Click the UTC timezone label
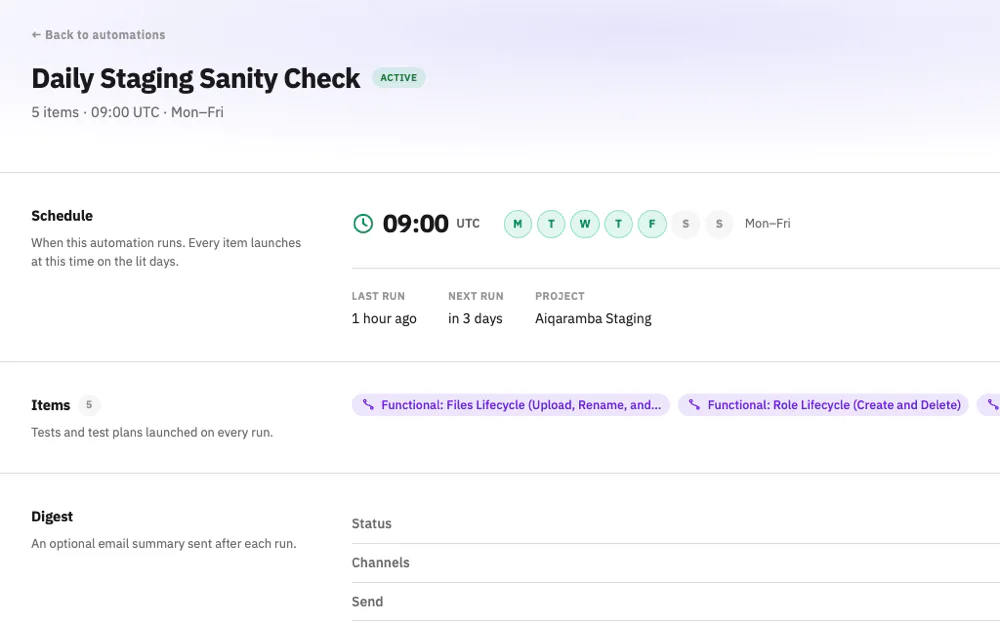The height and width of the screenshot is (625, 1000). click(468, 224)
